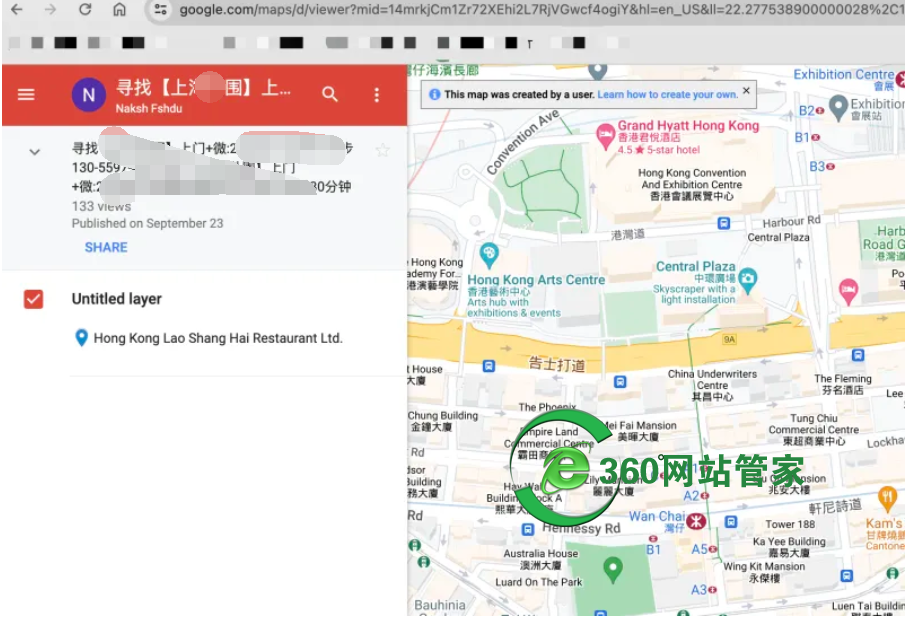Uncheck the Untitled layer checkbox

click(x=34, y=299)
